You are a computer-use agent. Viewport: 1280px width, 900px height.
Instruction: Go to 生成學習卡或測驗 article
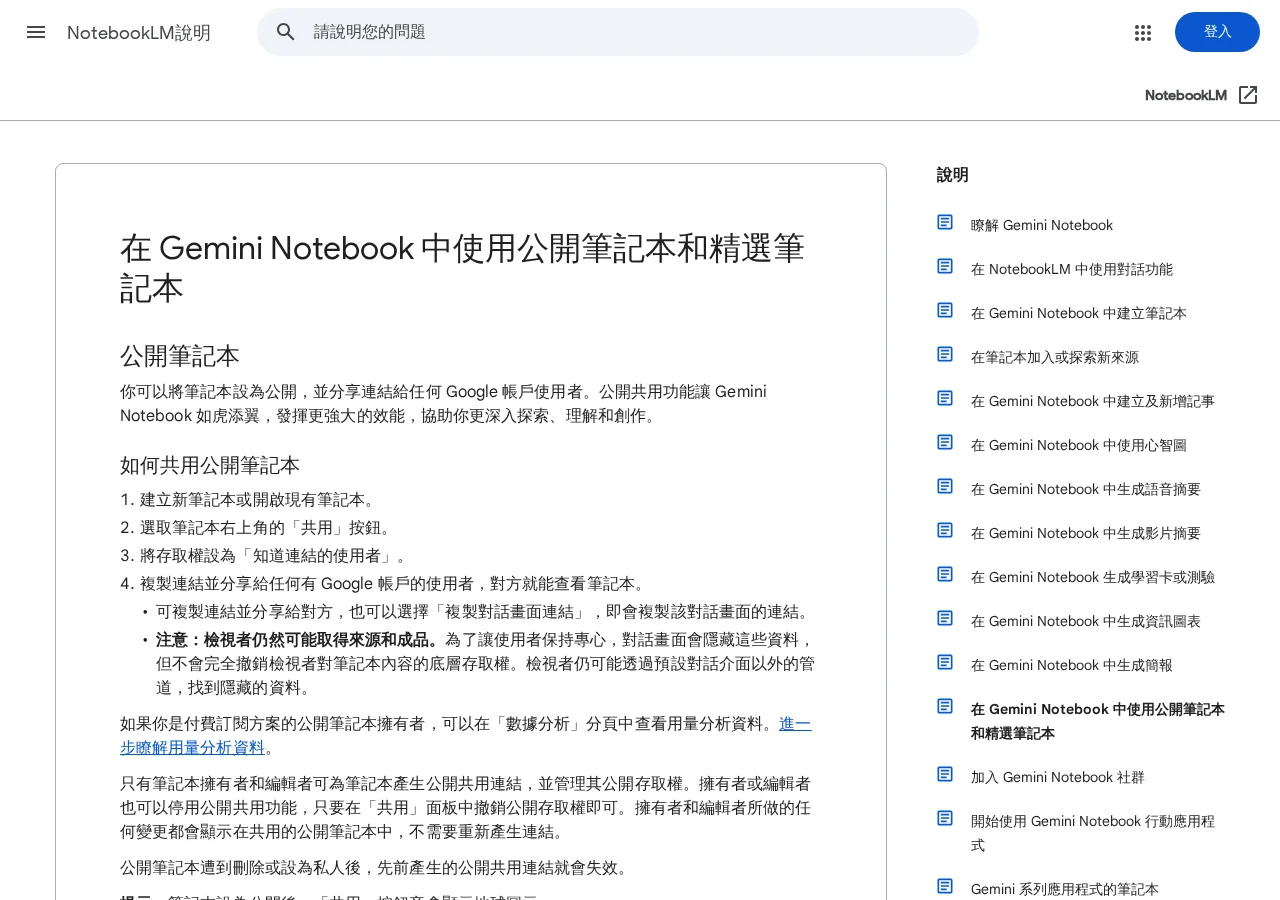1093,577
